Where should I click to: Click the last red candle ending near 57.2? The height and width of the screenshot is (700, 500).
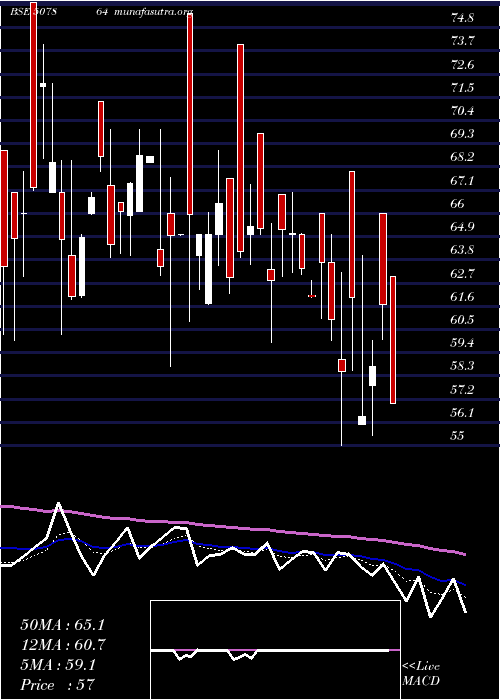pos(393,340)
